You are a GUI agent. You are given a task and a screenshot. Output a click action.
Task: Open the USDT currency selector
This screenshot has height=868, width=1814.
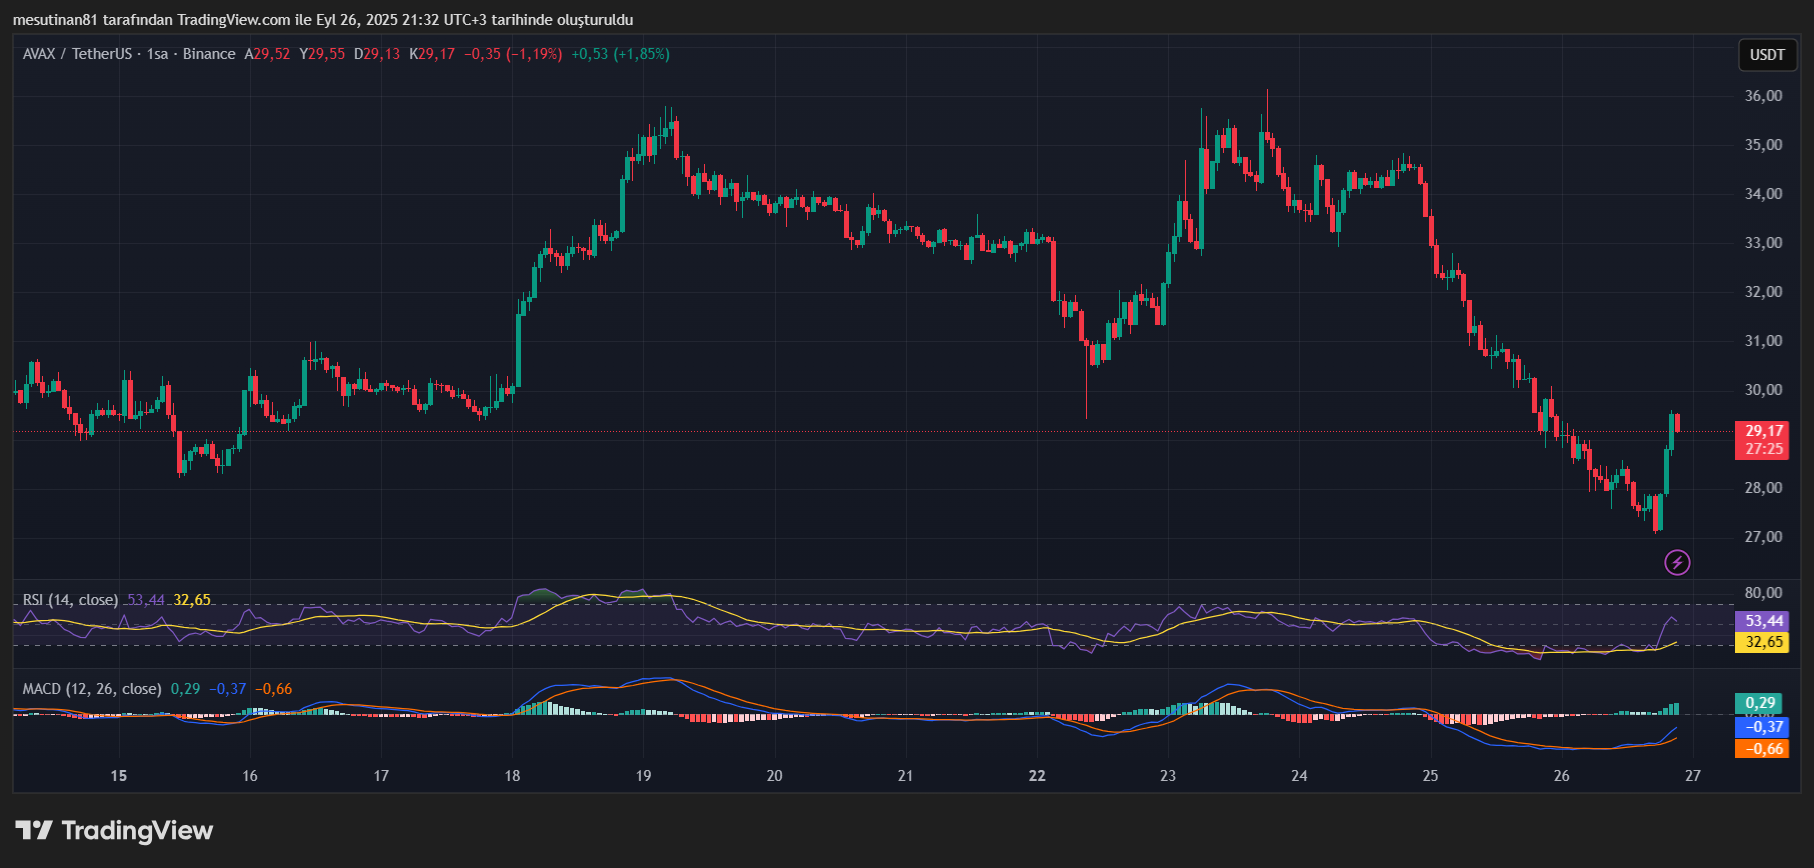(x=1767, y=55)
